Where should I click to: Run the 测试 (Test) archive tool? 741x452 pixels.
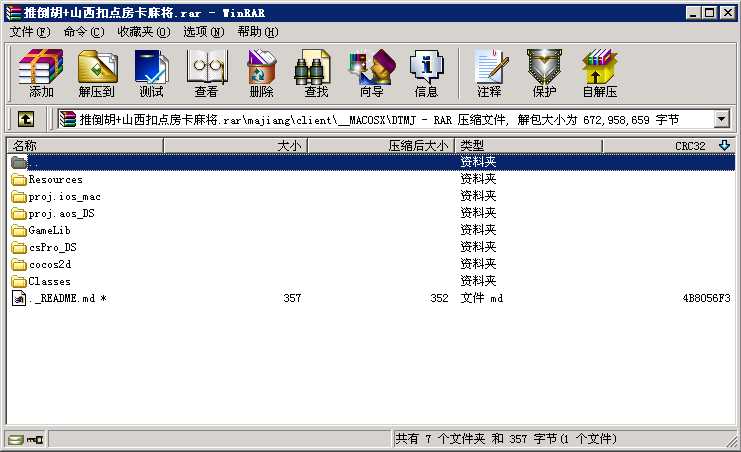[151, 73]
